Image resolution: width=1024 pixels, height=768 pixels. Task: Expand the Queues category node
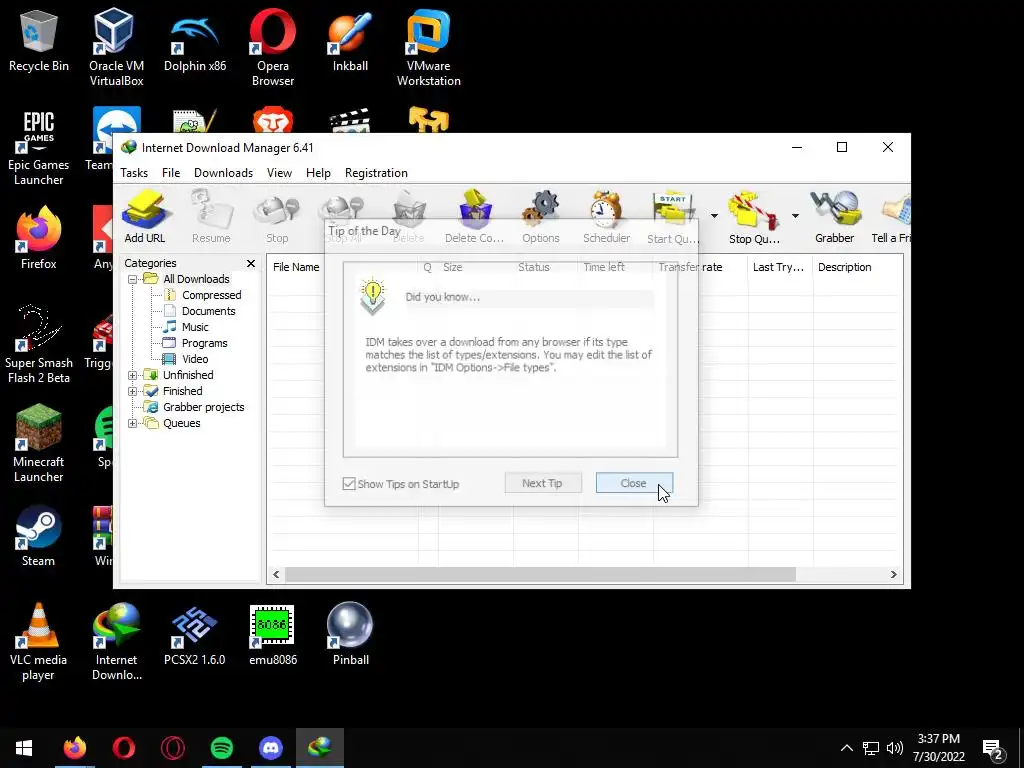pyautogui.click(x=133, y=423)
